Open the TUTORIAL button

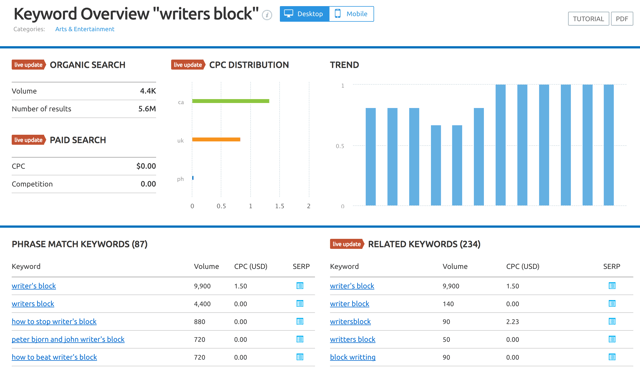(x=588, y=19)
